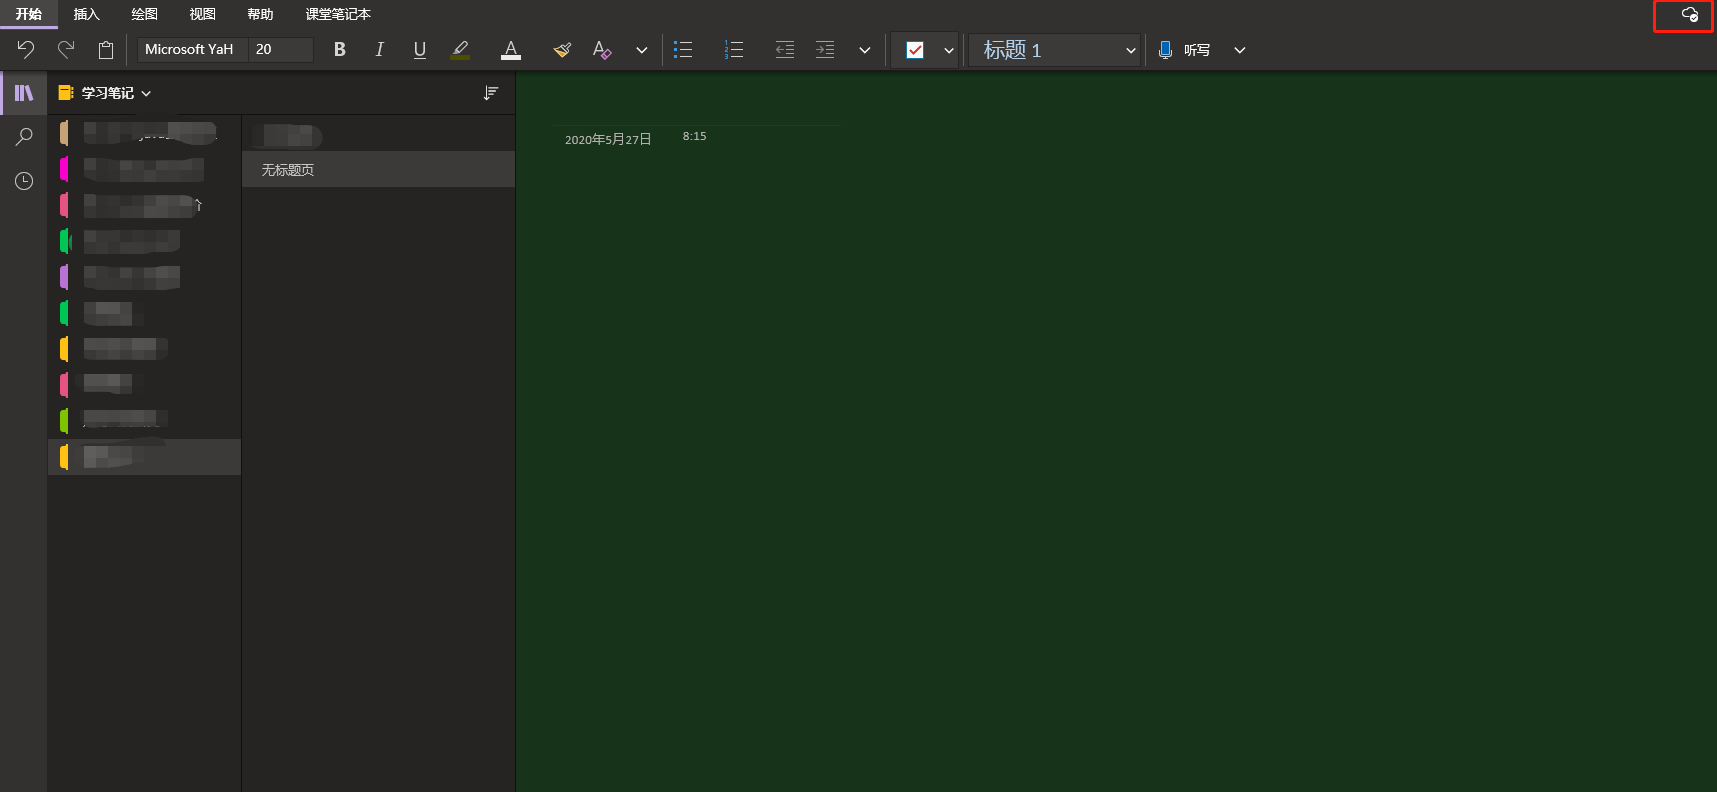This screenshot has height=792, width=1717.
Task: Apply bold formatting
Action: click(340, 50)
